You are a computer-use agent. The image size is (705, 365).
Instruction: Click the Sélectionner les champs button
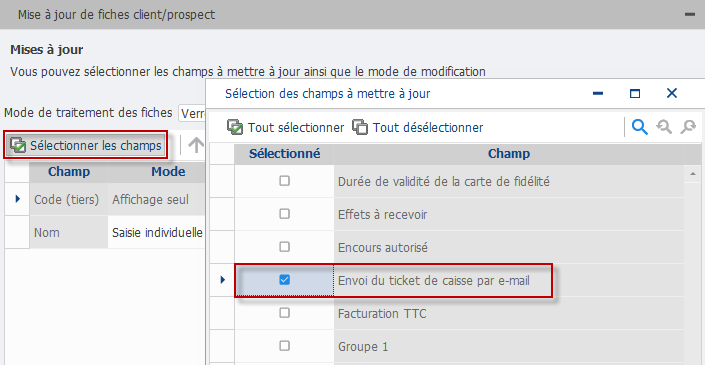tap(86, 146)
